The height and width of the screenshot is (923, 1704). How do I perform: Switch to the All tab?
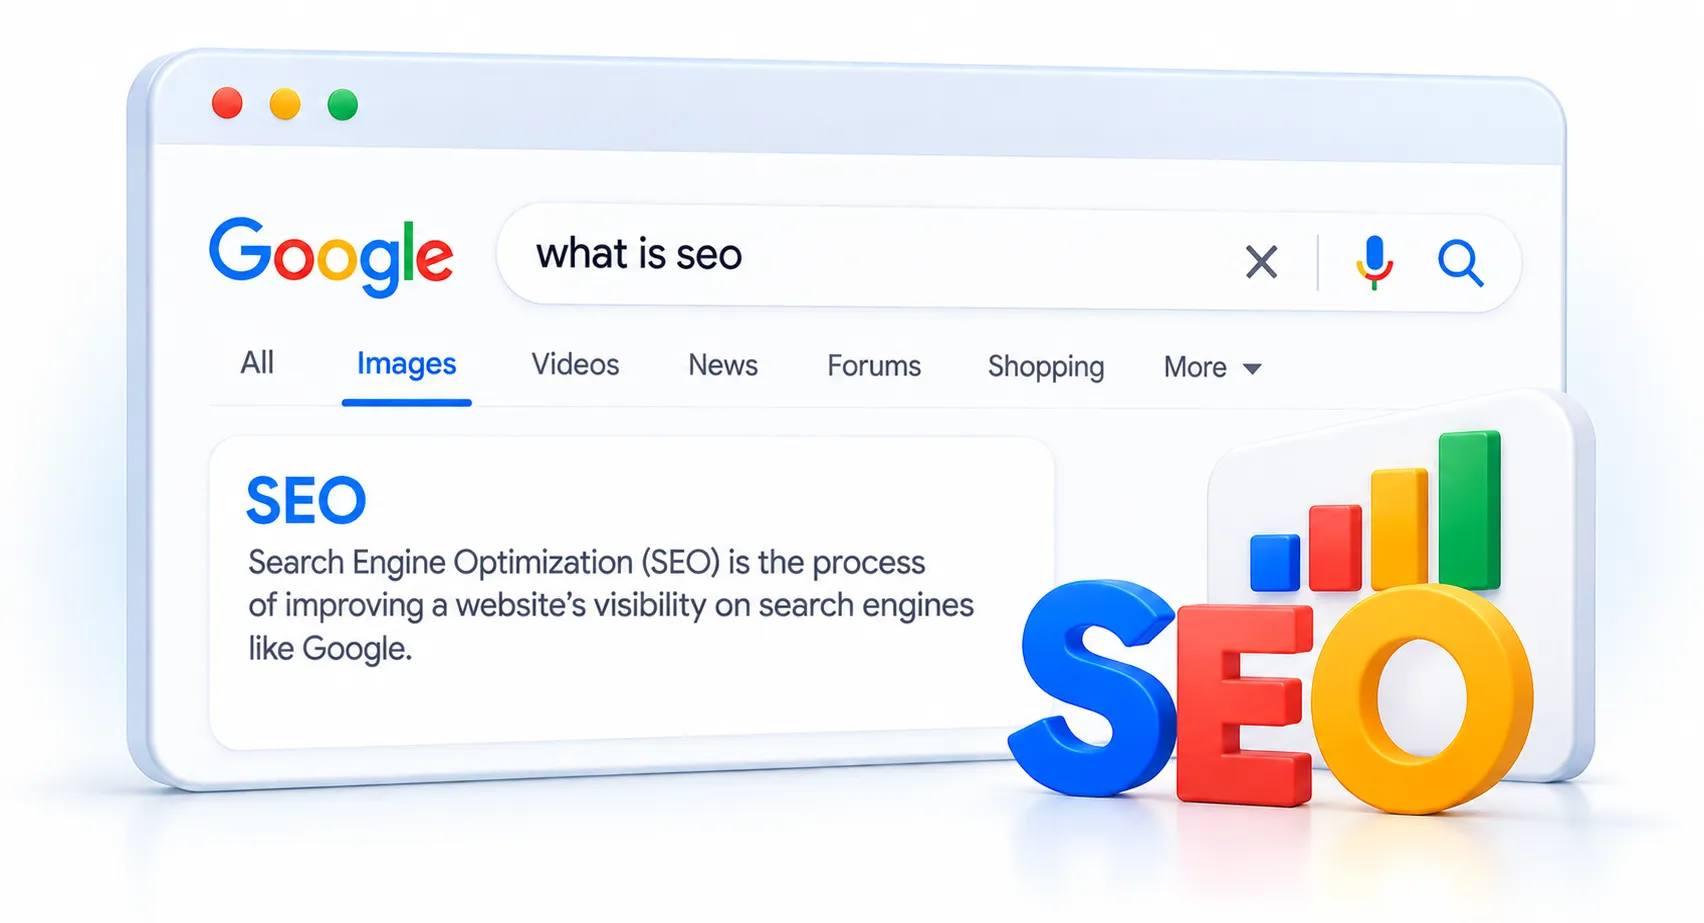coord(257,362)
